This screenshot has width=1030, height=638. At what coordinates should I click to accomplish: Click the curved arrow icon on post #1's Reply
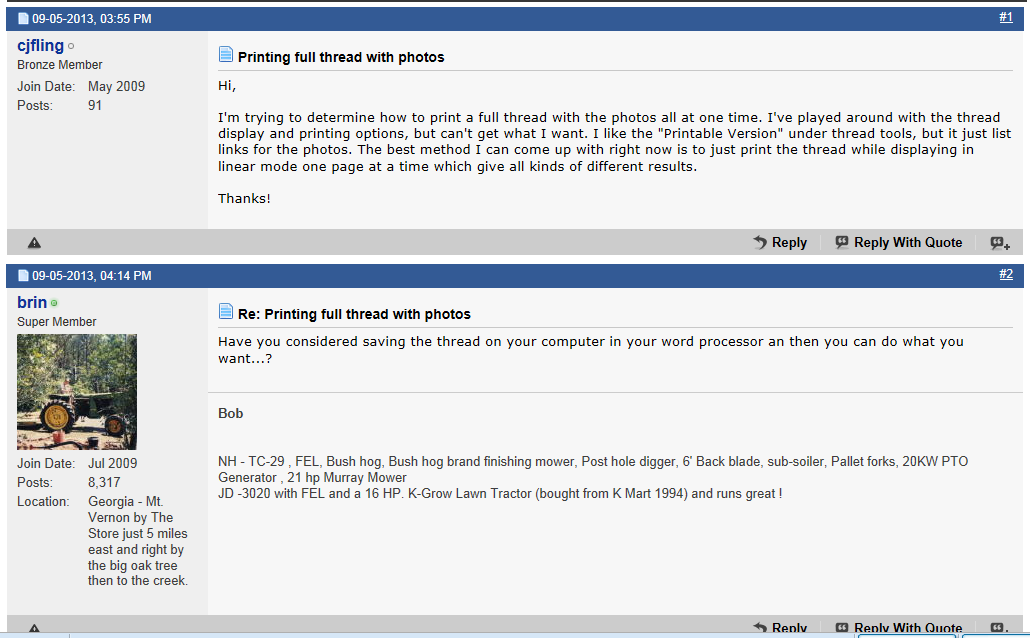tap(760, 243)
